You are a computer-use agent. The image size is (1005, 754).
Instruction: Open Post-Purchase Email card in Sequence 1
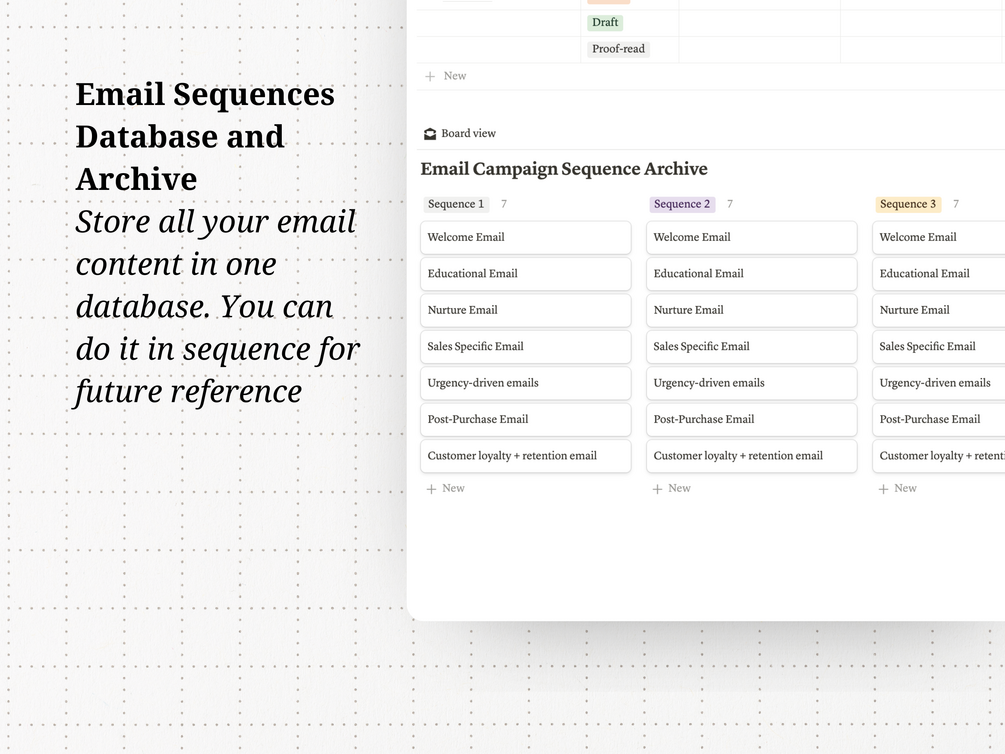coord(526,419)
